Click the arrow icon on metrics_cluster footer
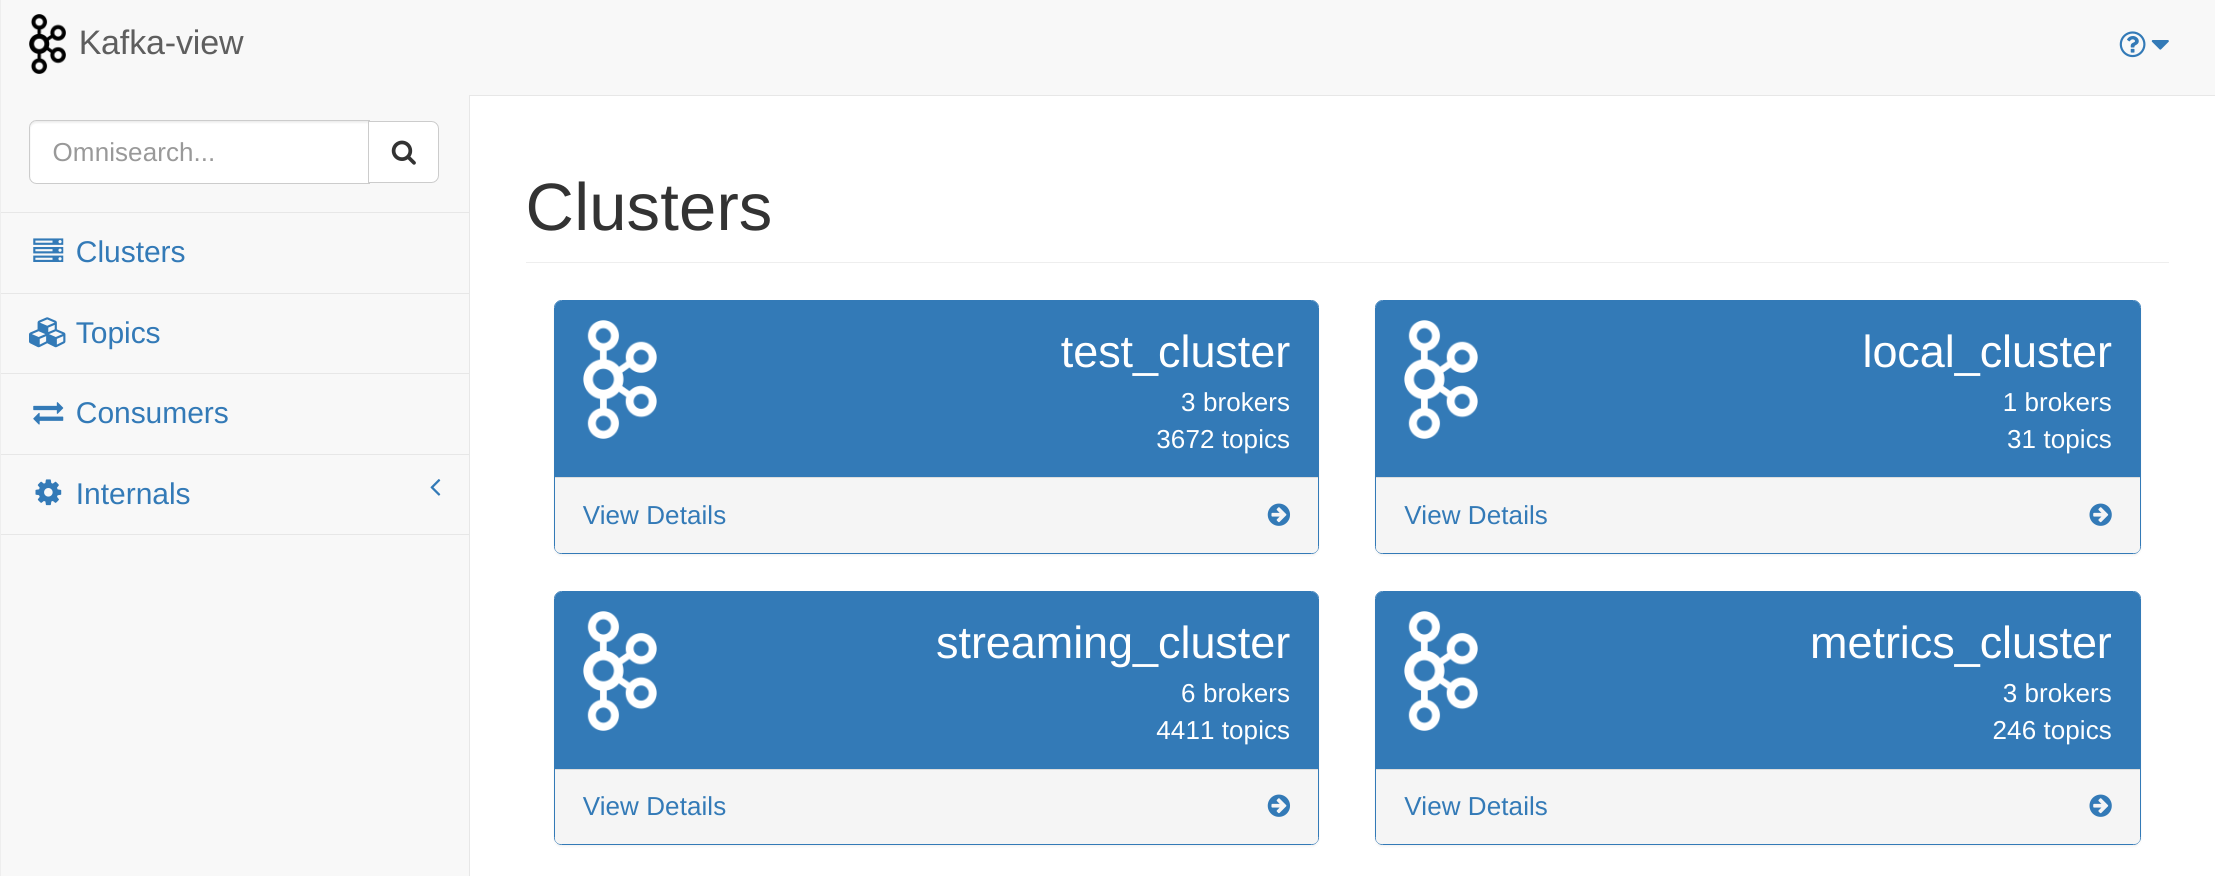Image resolution: width=2215 pixels, height=876 pixels. [x=2101, y=806]
